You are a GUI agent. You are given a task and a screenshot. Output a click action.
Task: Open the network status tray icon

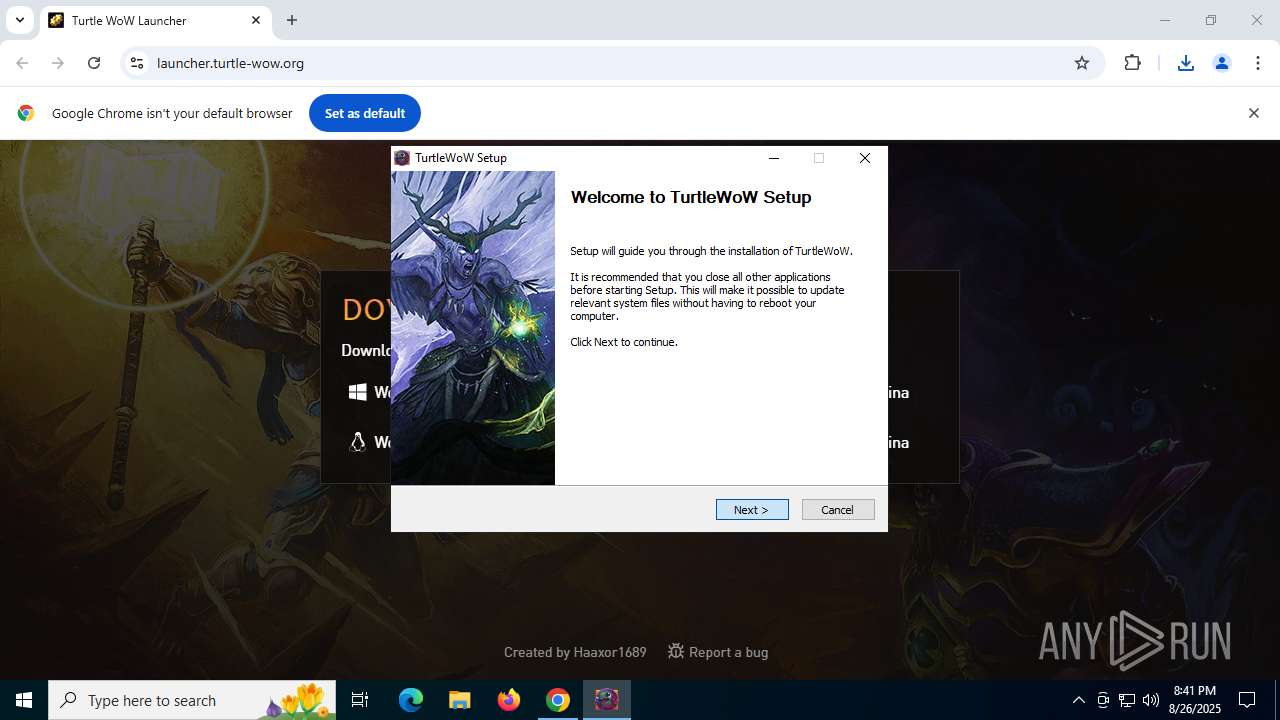coord(1127,700)
